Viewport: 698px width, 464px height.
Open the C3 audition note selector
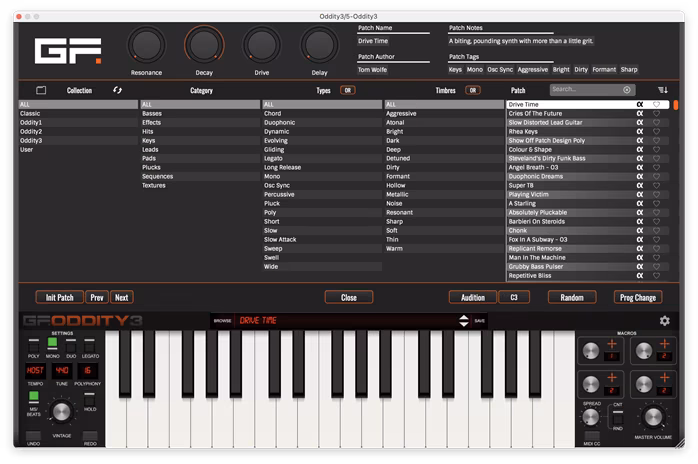point(514,297)
